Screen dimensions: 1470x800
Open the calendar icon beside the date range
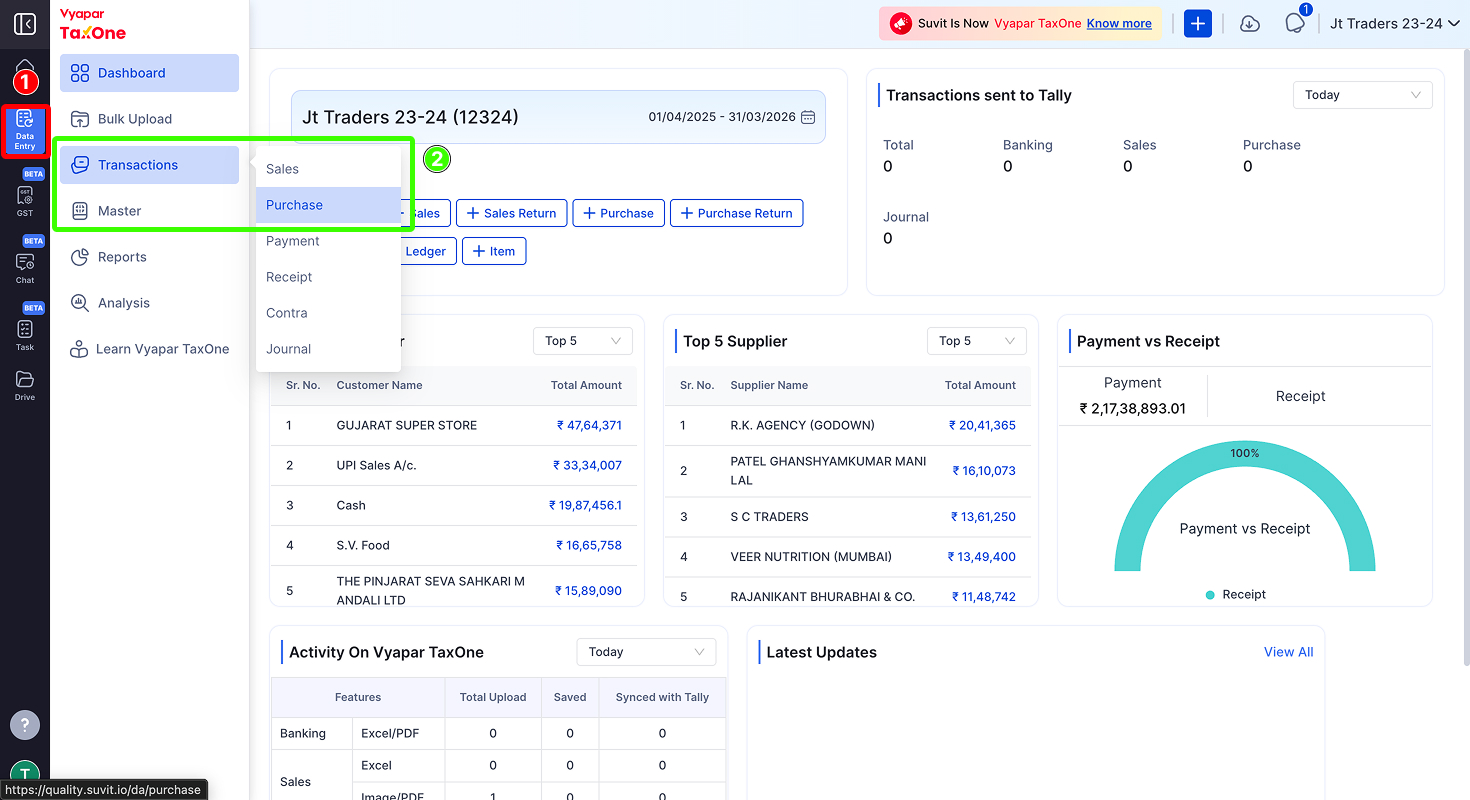[x=809, y=117]
